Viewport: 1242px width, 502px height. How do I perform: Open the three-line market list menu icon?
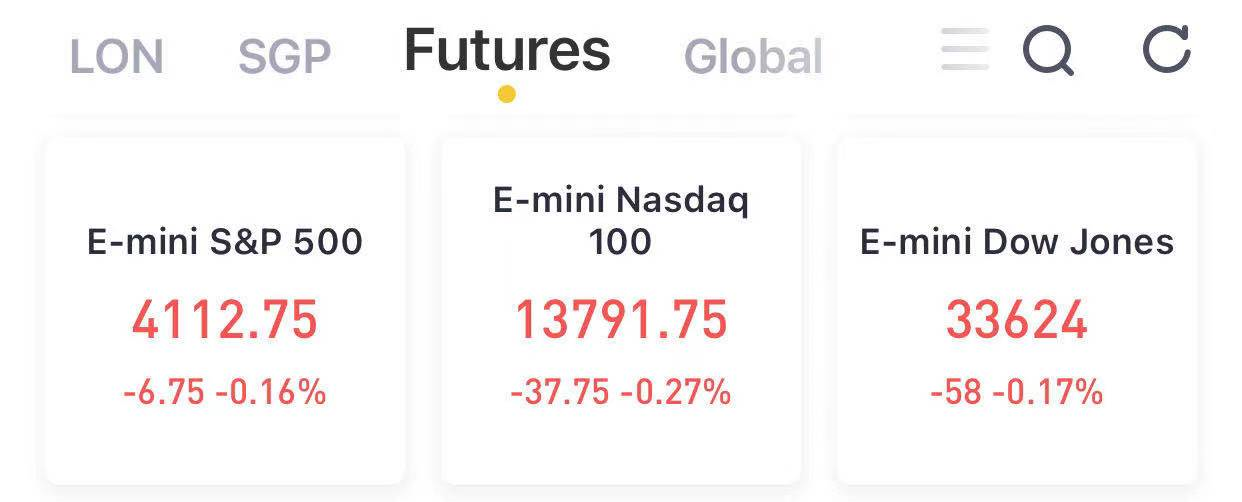coord(965,49)
